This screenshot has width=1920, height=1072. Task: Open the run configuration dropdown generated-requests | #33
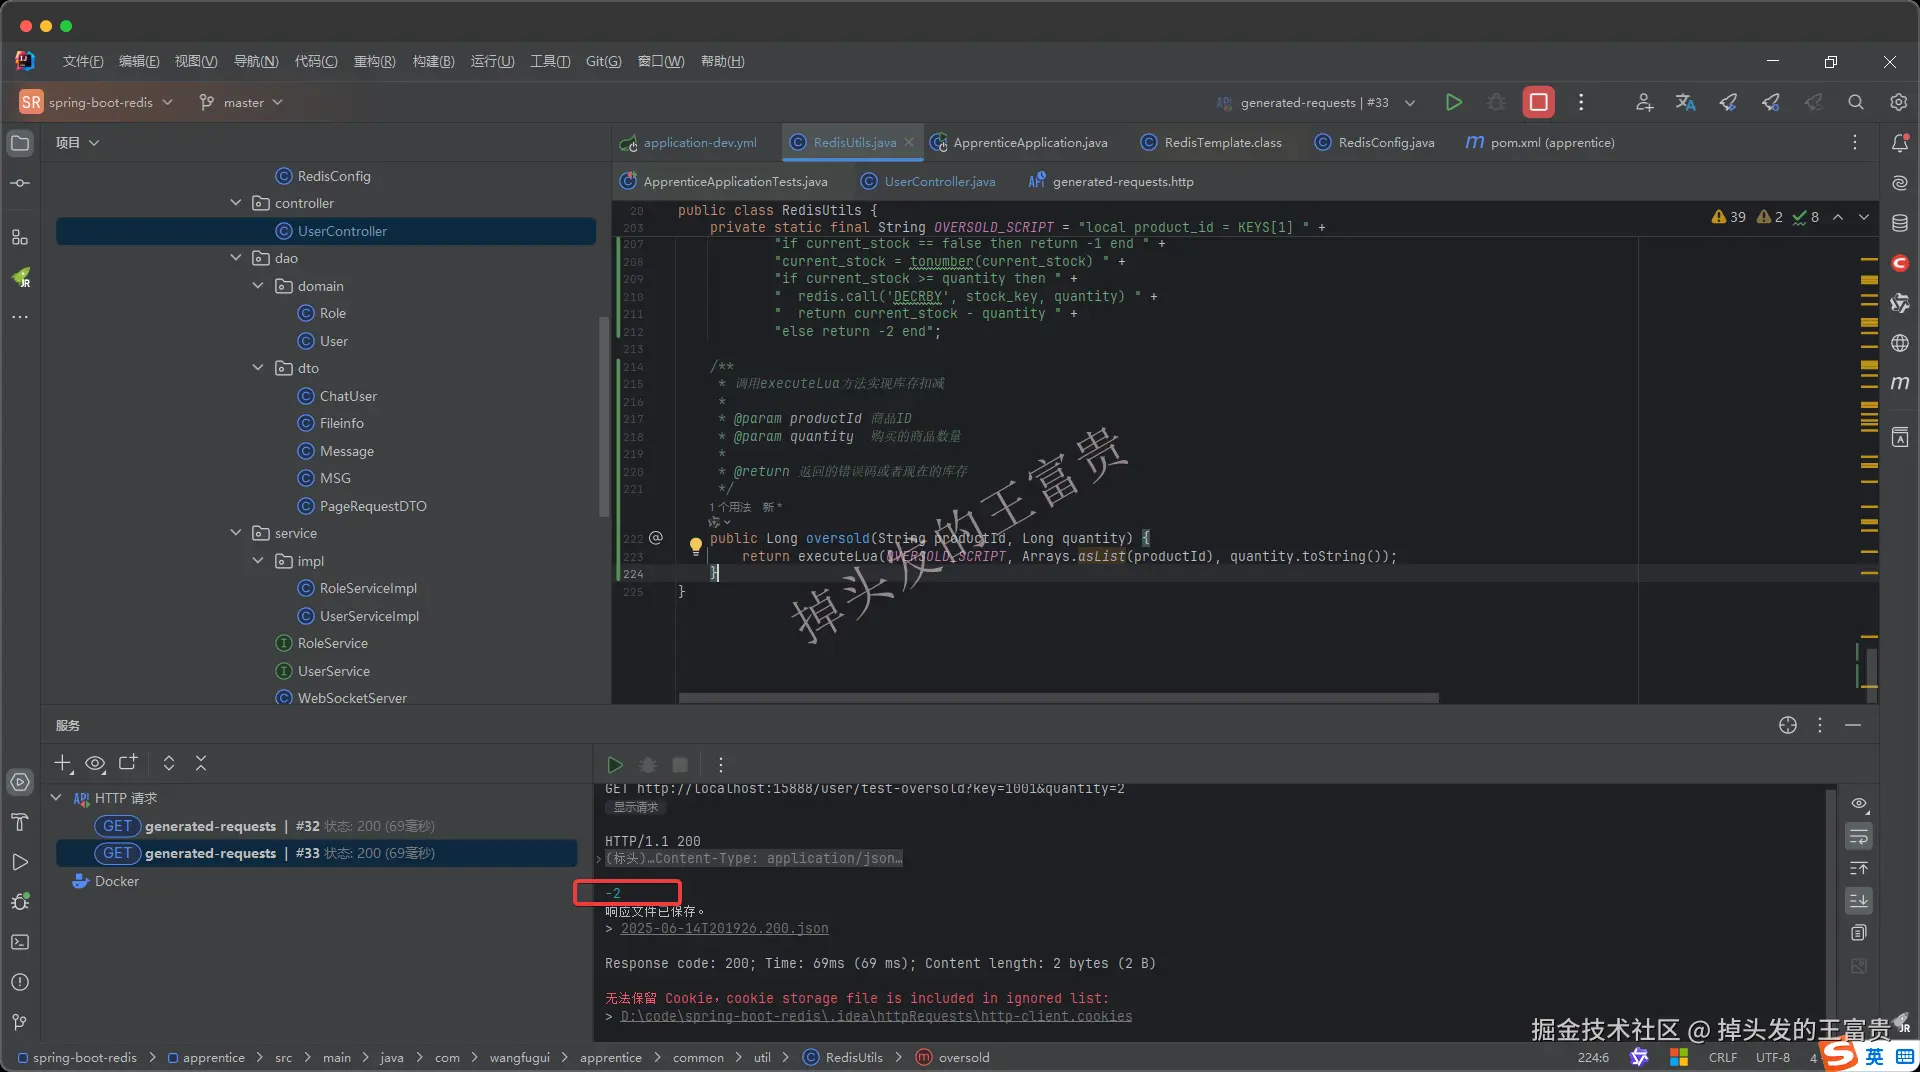pyautogui.click(x=1316, y=102)
